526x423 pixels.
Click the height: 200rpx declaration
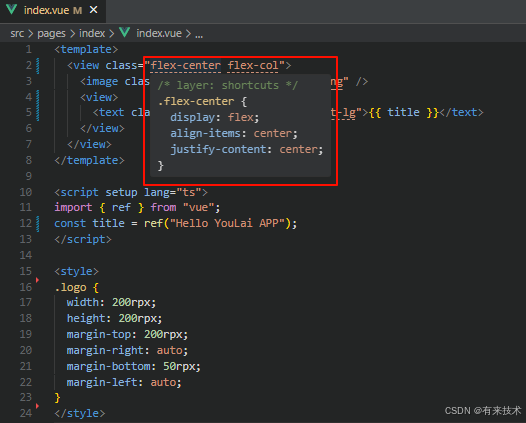[x=114, y=318]
